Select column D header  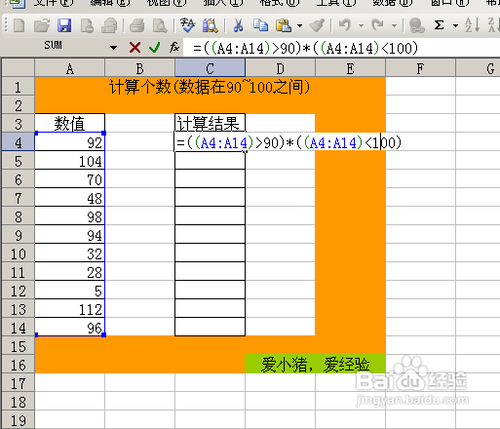[x=280, y=69]
